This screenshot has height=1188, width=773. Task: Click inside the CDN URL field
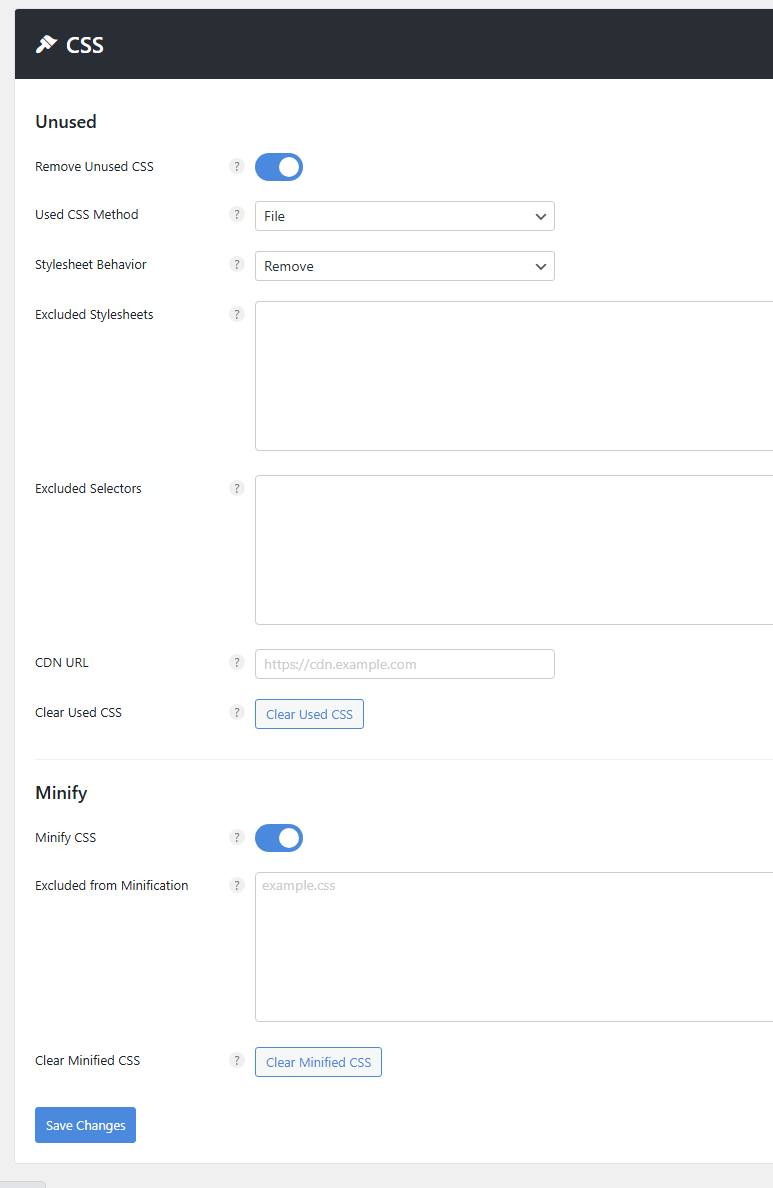(x=404, y=663)
